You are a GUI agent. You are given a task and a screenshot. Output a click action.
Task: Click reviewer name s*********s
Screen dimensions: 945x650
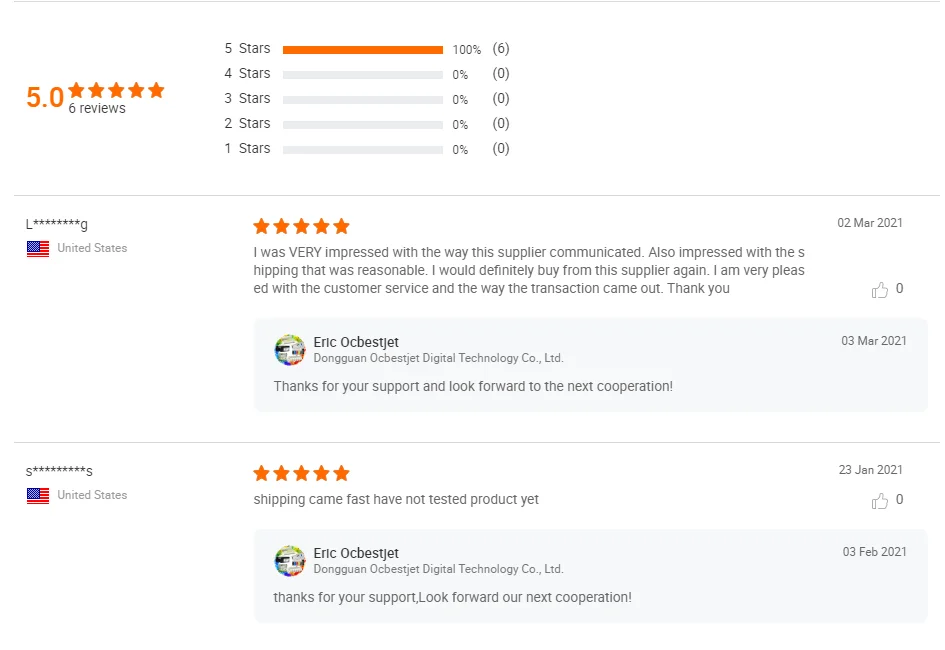(x=59, y=471)
